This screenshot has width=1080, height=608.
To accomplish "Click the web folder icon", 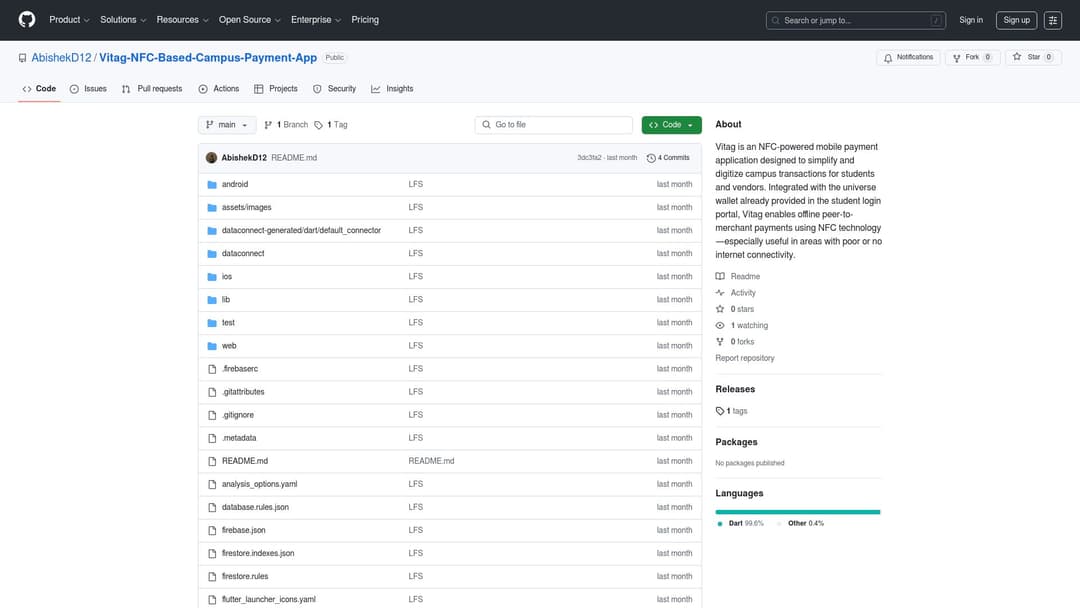I will pos(212,346).
